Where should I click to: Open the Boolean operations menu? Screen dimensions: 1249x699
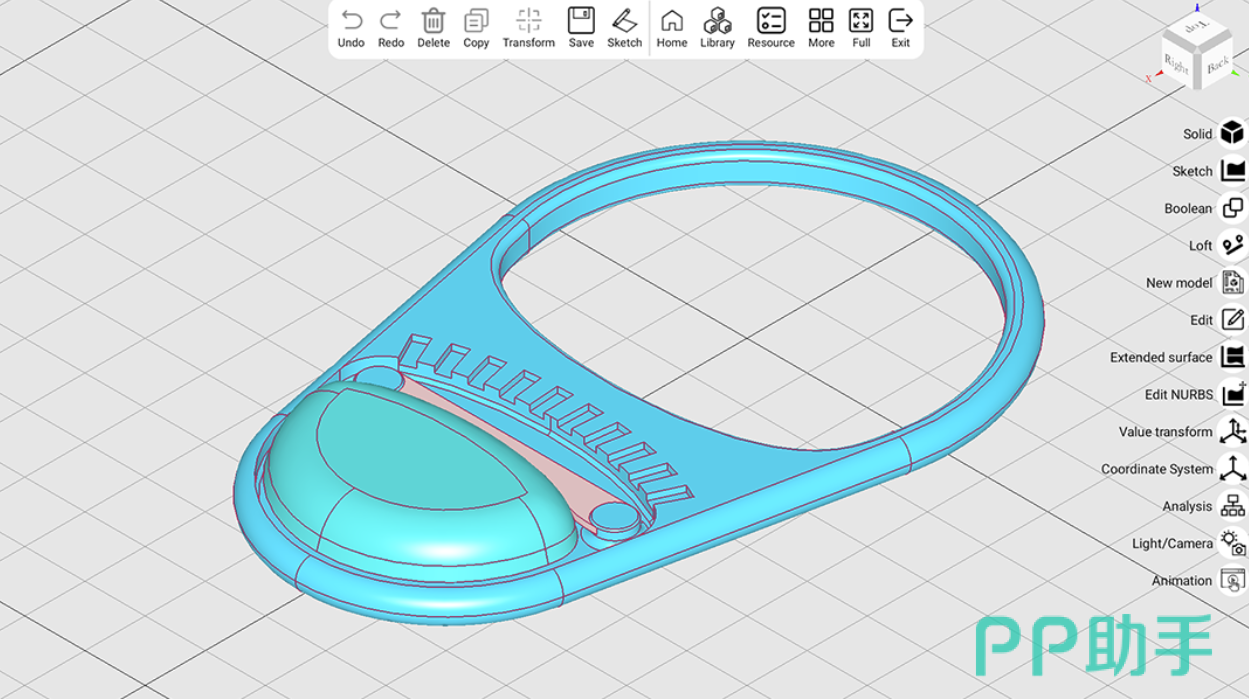pos(1232,208)
